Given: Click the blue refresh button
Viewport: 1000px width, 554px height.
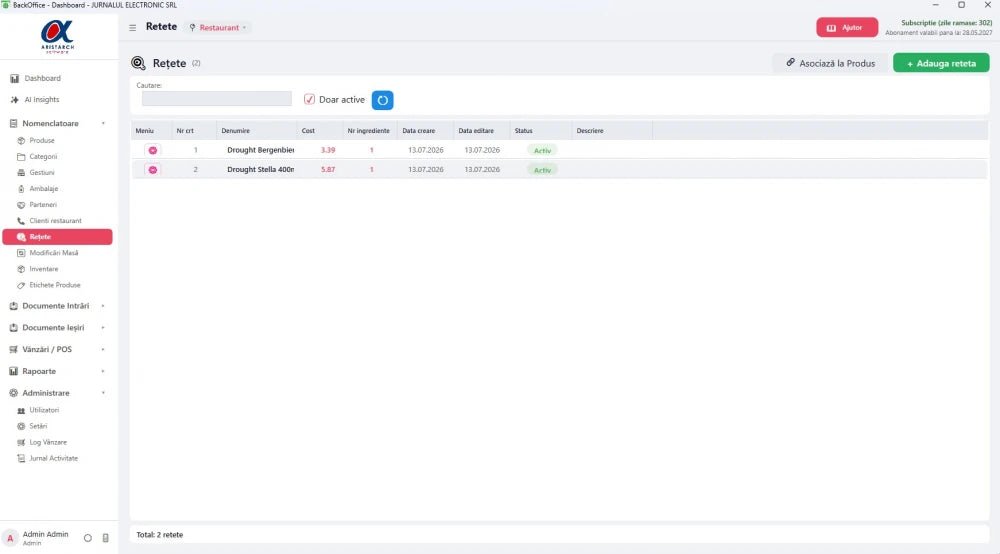Looking at the screenshot, I should pyautogui.click(x=383, y=100).
